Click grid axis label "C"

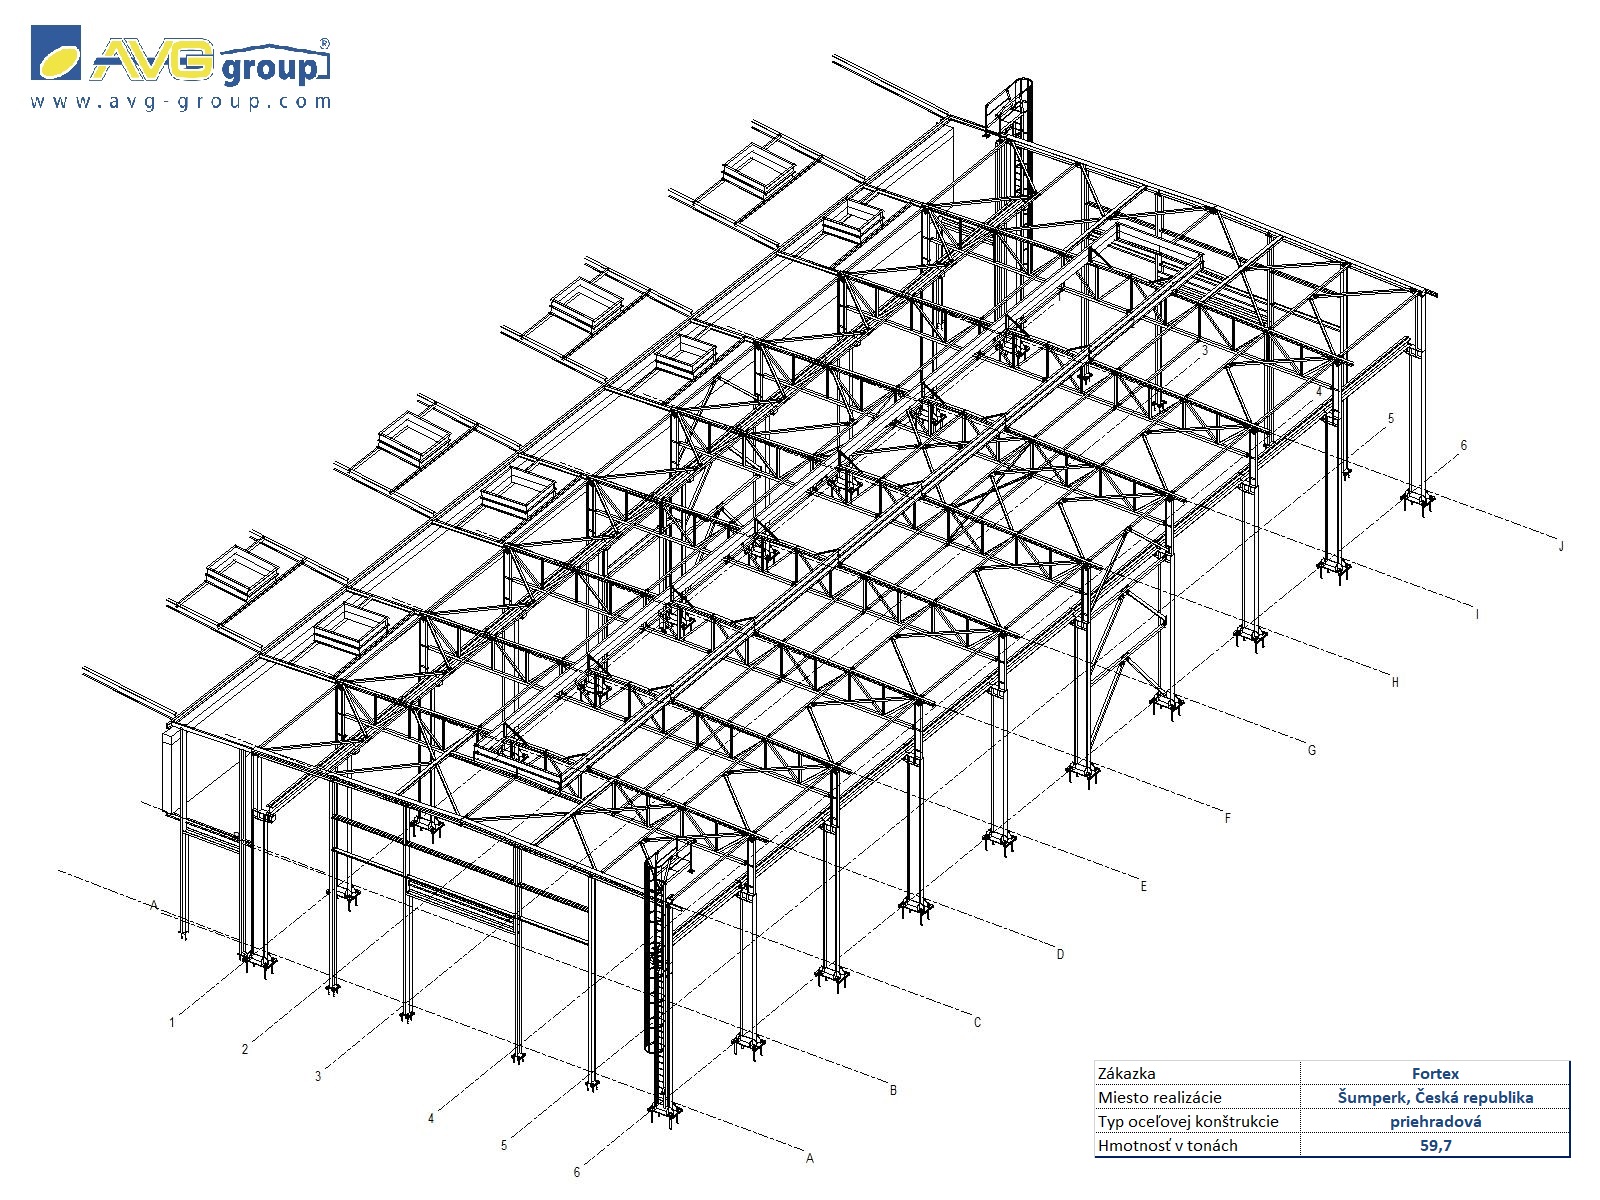pos(977,1023)
